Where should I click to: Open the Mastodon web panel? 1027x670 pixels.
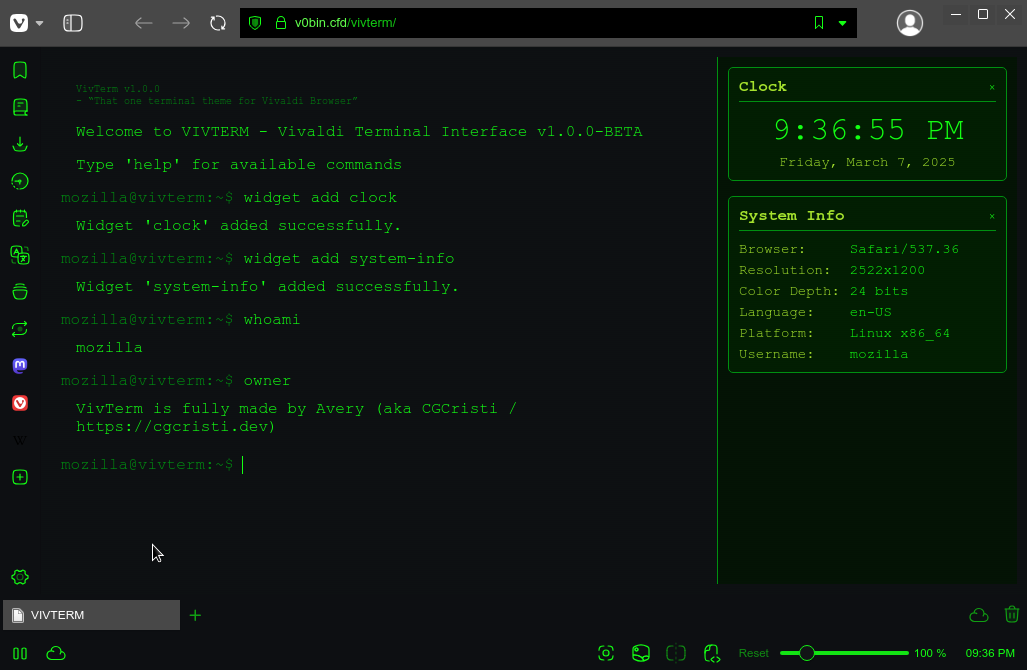click(20, 365)
